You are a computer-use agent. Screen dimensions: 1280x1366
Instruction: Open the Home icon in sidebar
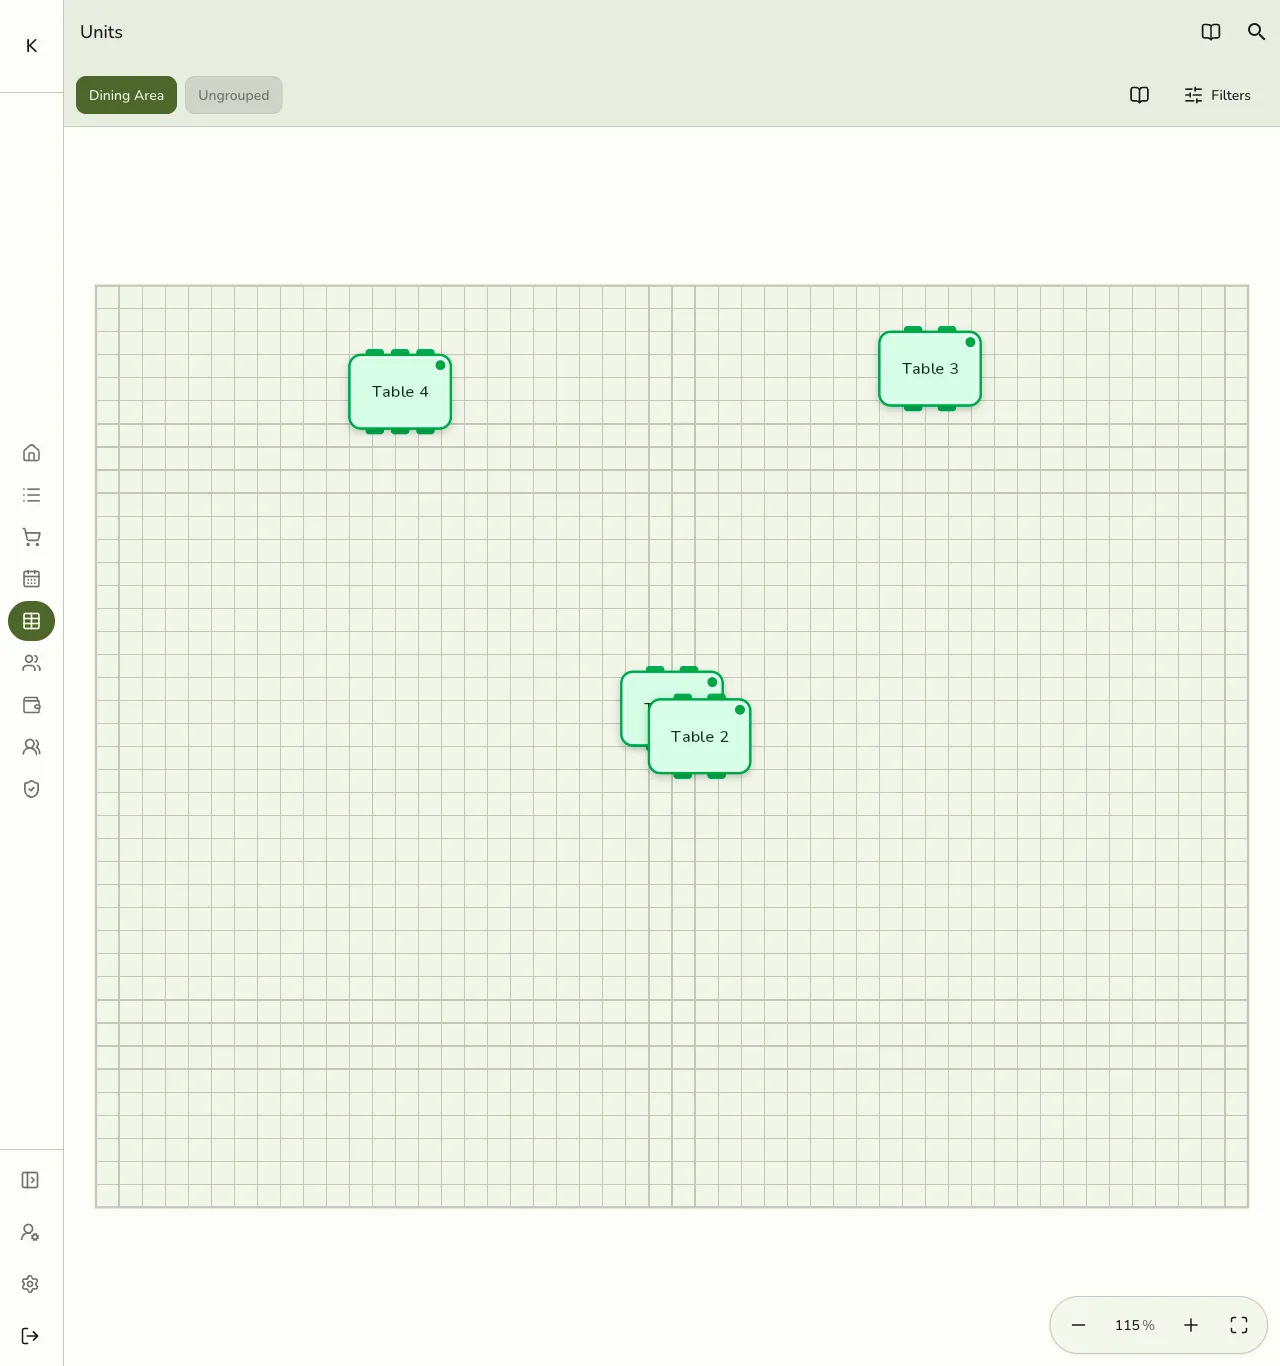31,453
